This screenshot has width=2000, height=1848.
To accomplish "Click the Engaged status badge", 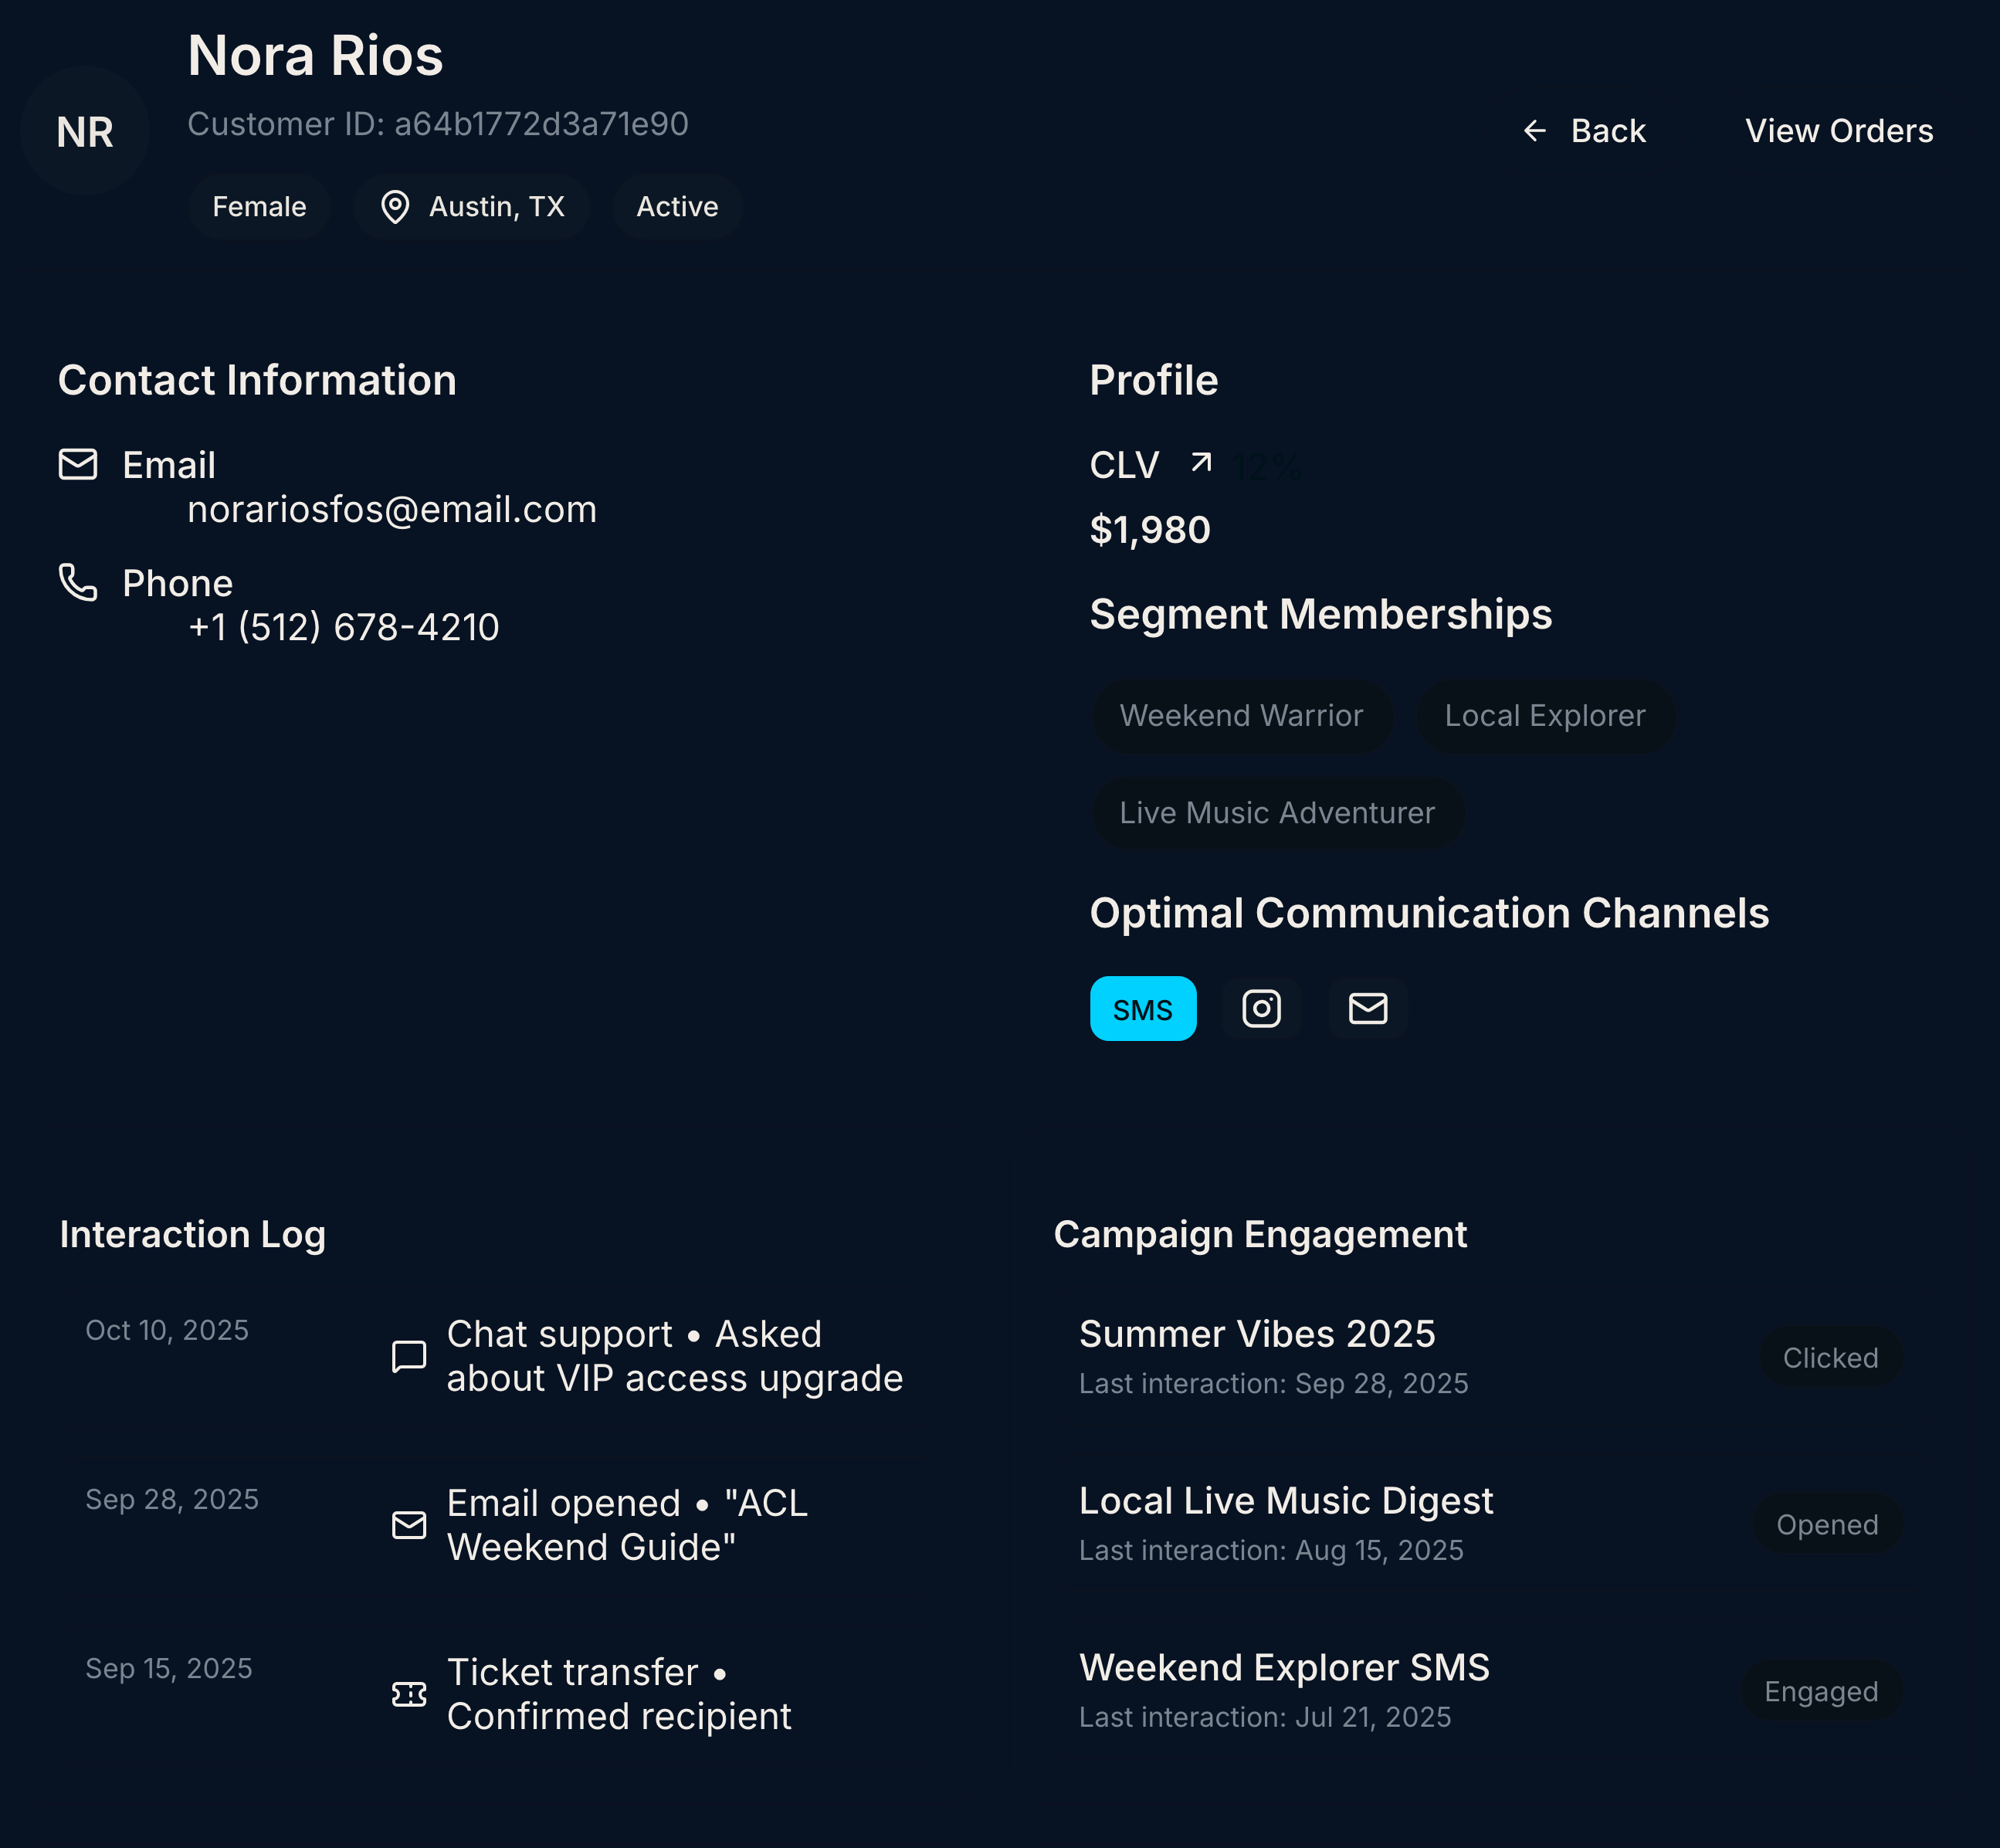I will (1820, 1691).
